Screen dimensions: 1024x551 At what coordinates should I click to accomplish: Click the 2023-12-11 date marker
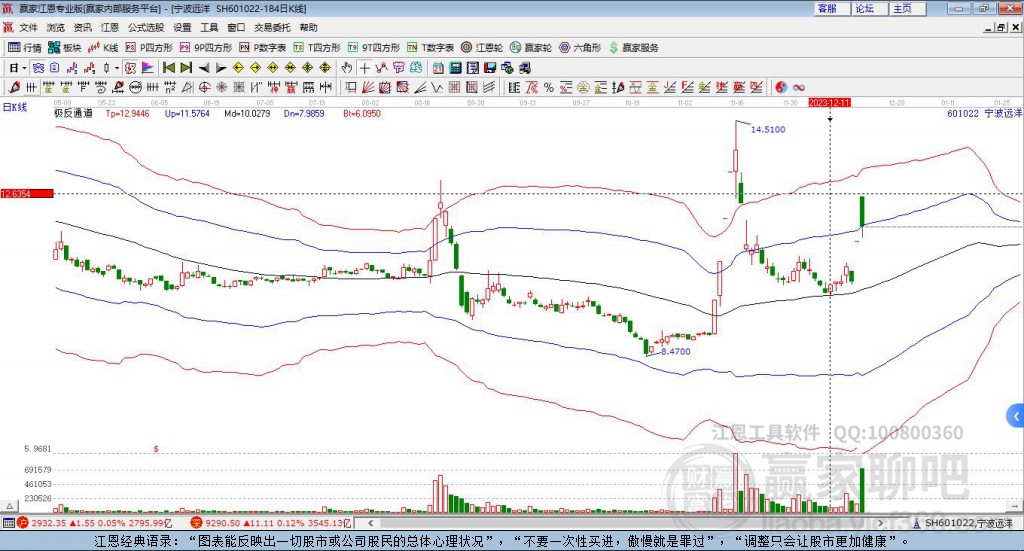(x=829, y=103)
